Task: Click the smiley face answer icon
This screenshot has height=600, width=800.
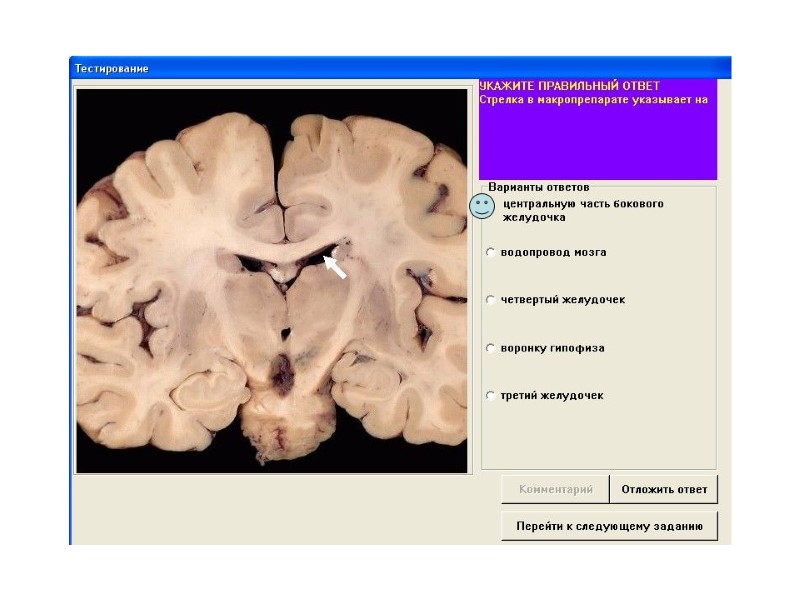Action: coord(482,206)
